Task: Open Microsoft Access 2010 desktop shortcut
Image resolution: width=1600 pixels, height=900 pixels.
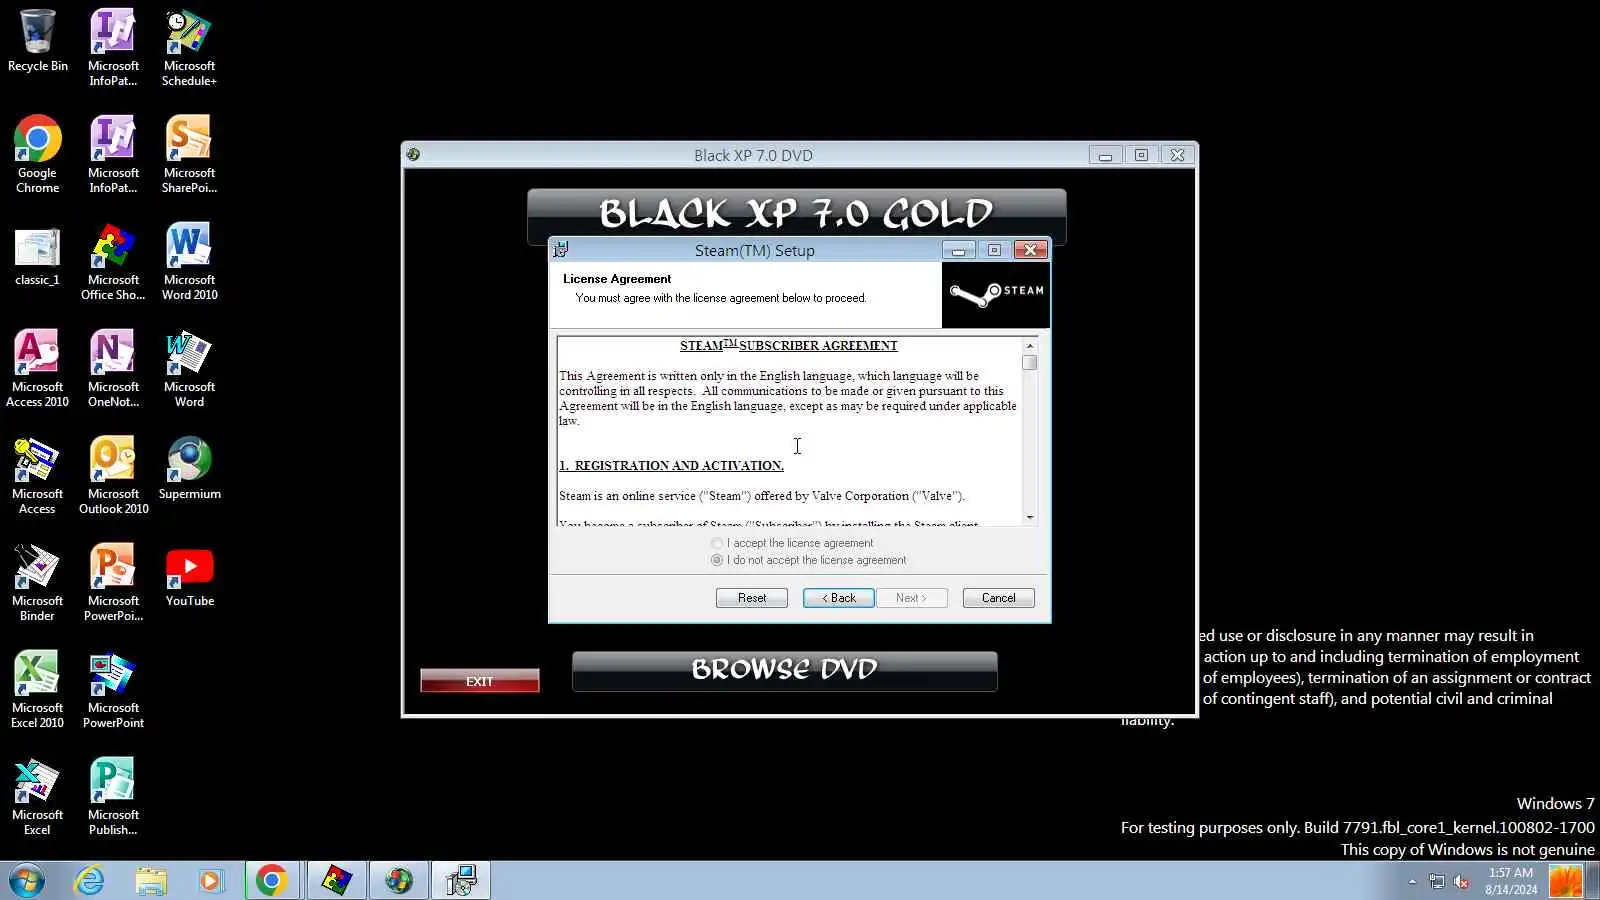Action: (38, 367)
